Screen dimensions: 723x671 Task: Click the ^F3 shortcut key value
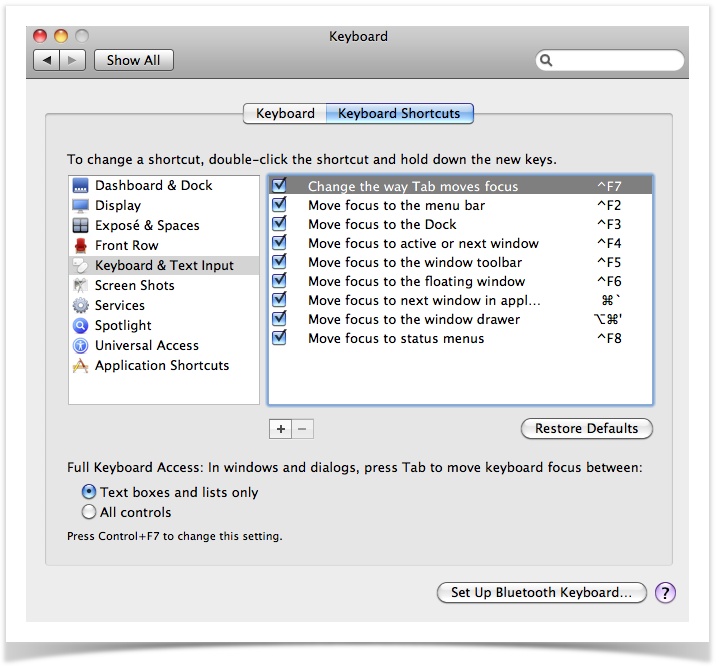coord(609,224)
